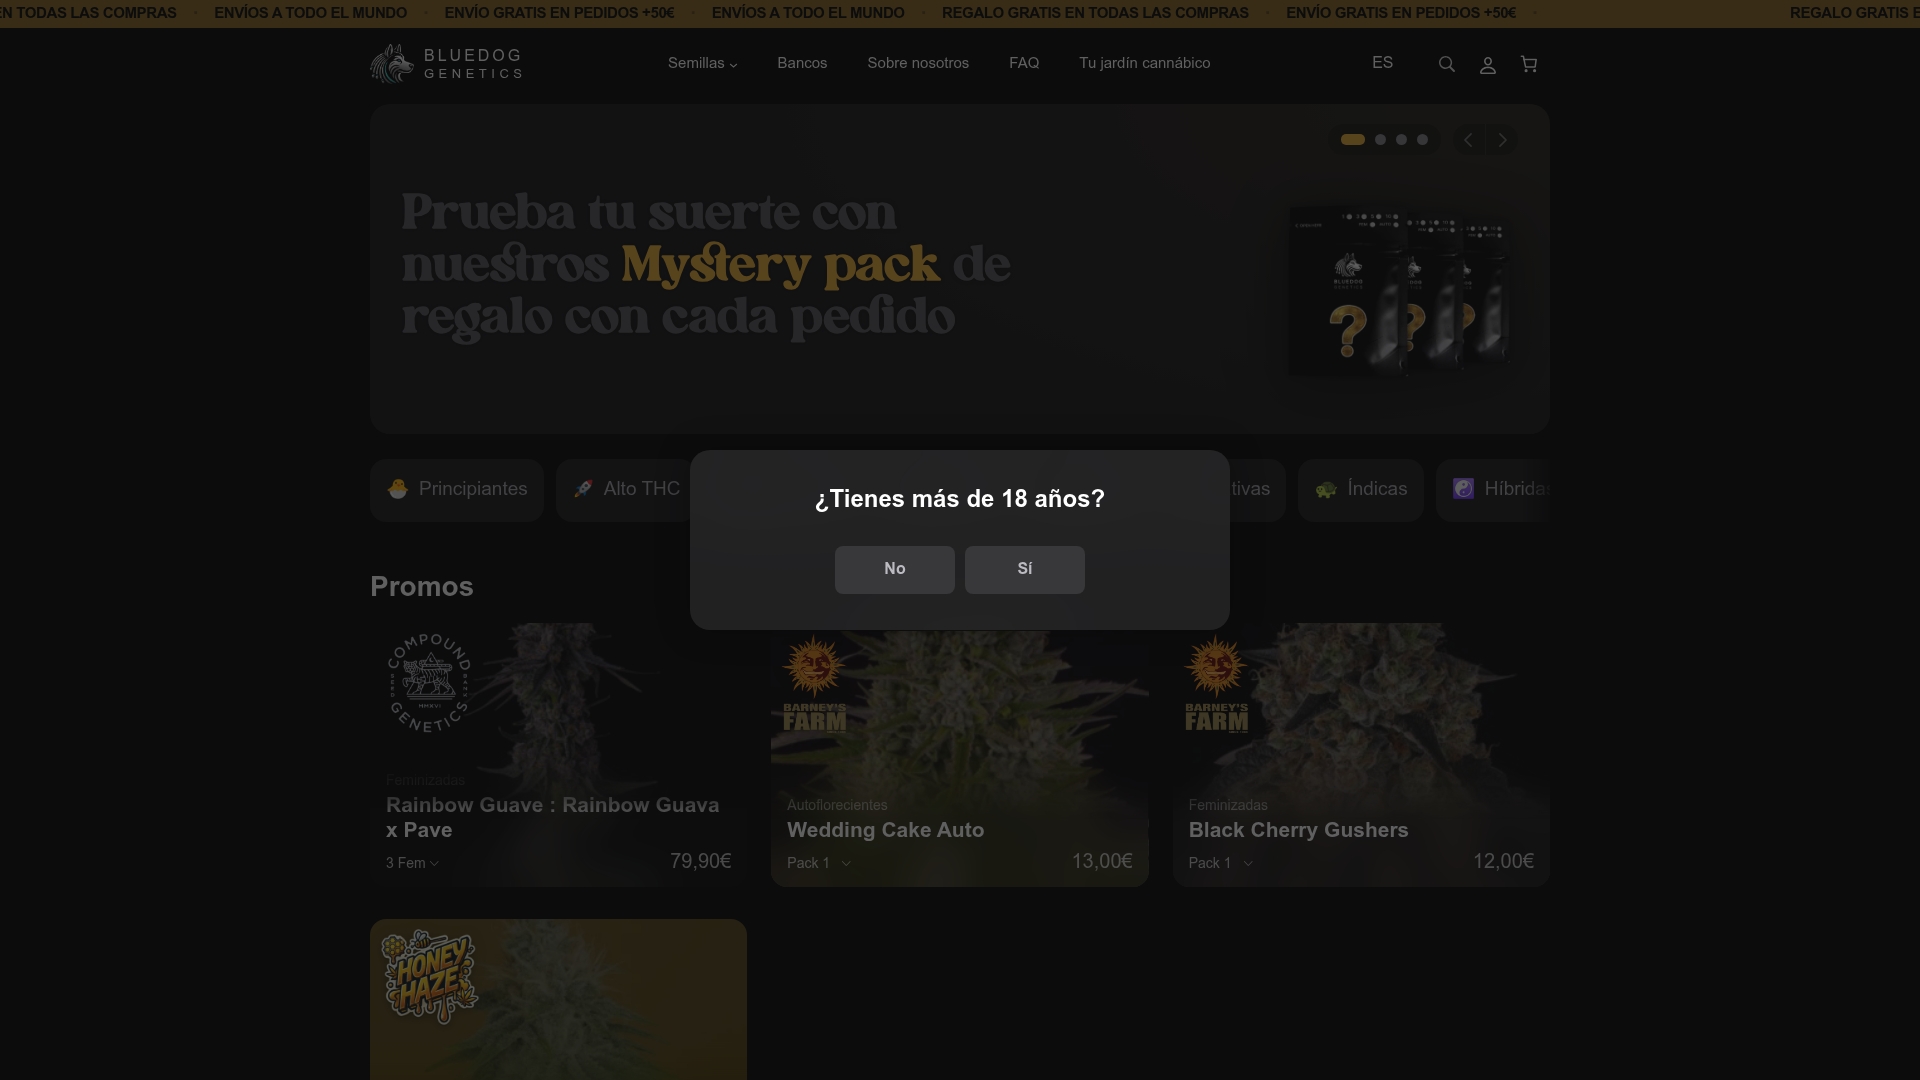Image resolution: width=1920 pixels, height=1080 pixels.
Task: Expand the Semillas dropdown menu
Action: (702, 64)
